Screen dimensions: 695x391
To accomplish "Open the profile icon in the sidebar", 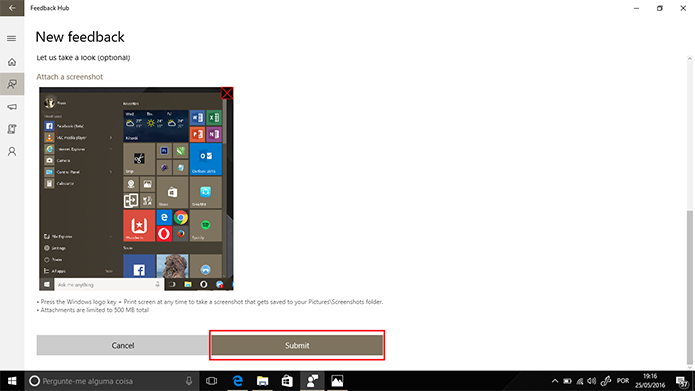I will (x=12, y=152).
